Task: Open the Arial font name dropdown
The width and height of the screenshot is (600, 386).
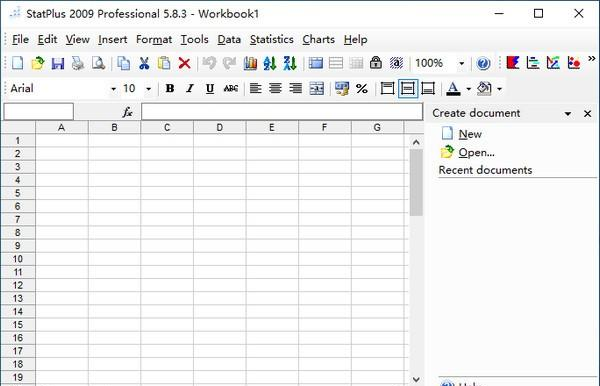Action: (x=113, y=89)
